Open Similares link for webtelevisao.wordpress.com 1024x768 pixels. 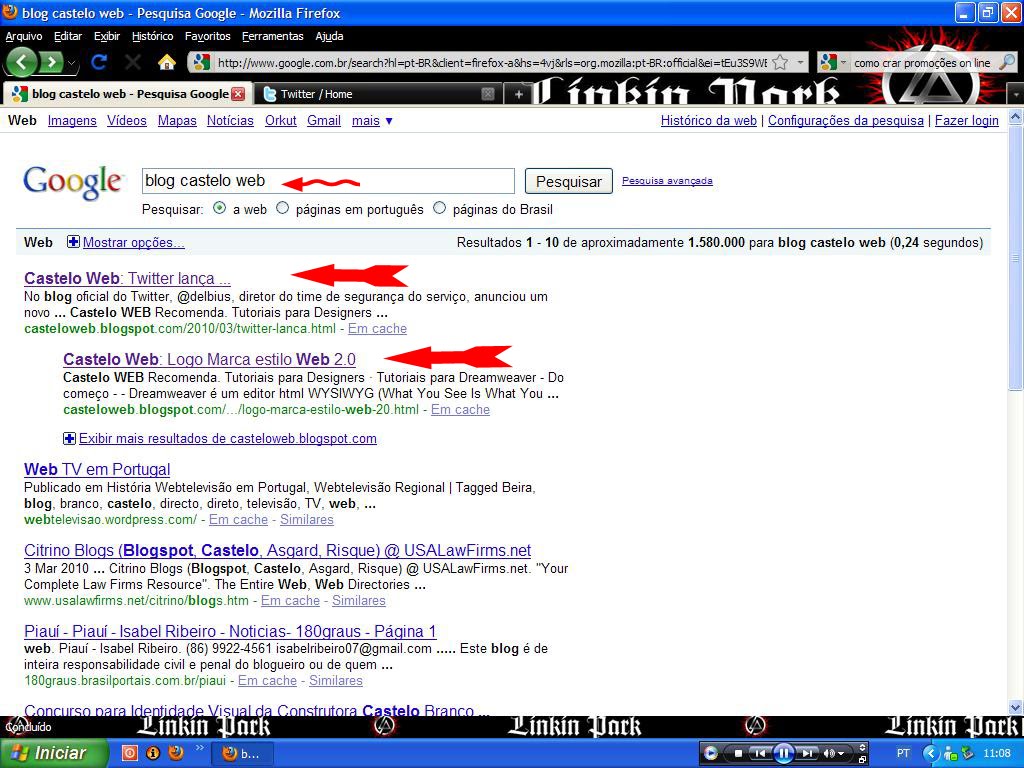pyautogui.click(x=307, y=520)
